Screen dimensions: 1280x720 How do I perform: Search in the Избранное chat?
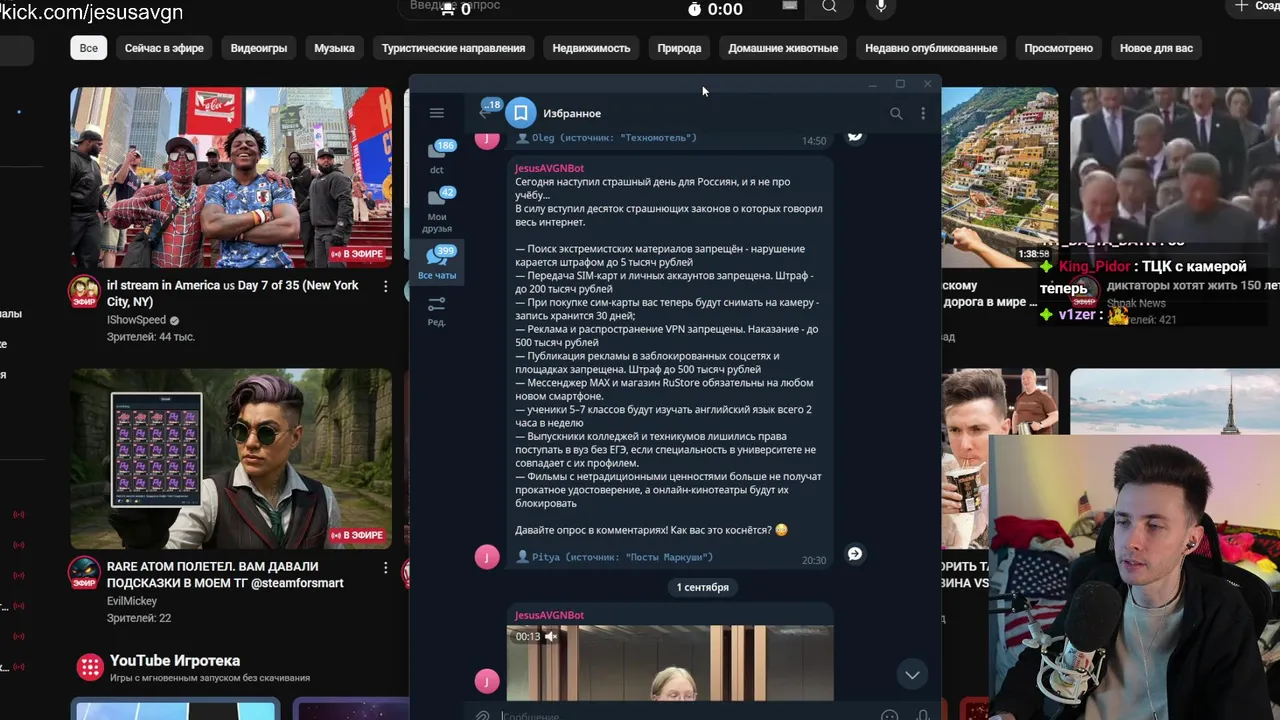[x=896, y=114]
